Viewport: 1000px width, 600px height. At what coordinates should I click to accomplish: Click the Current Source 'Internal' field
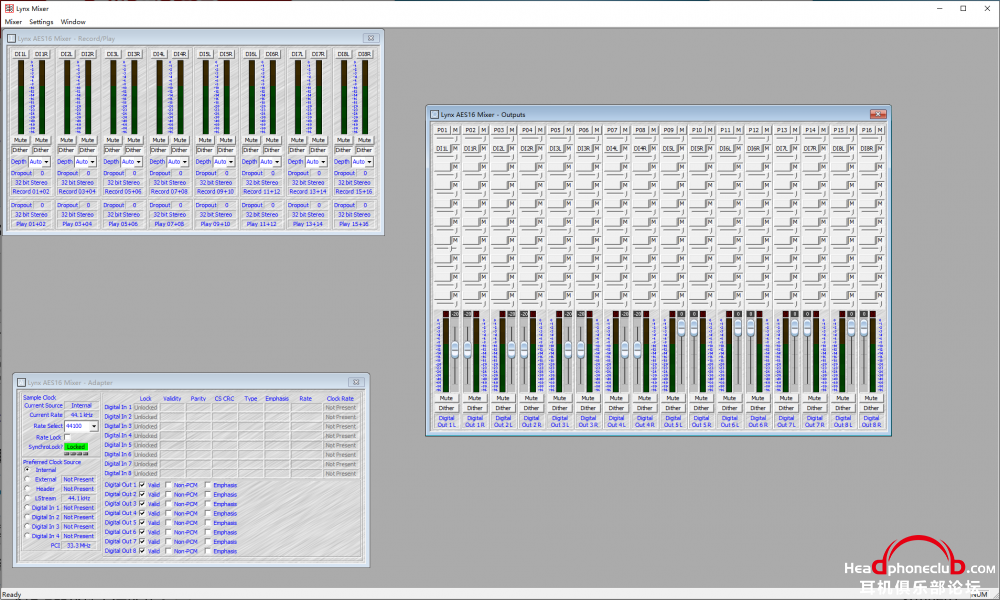coord(82,406)
